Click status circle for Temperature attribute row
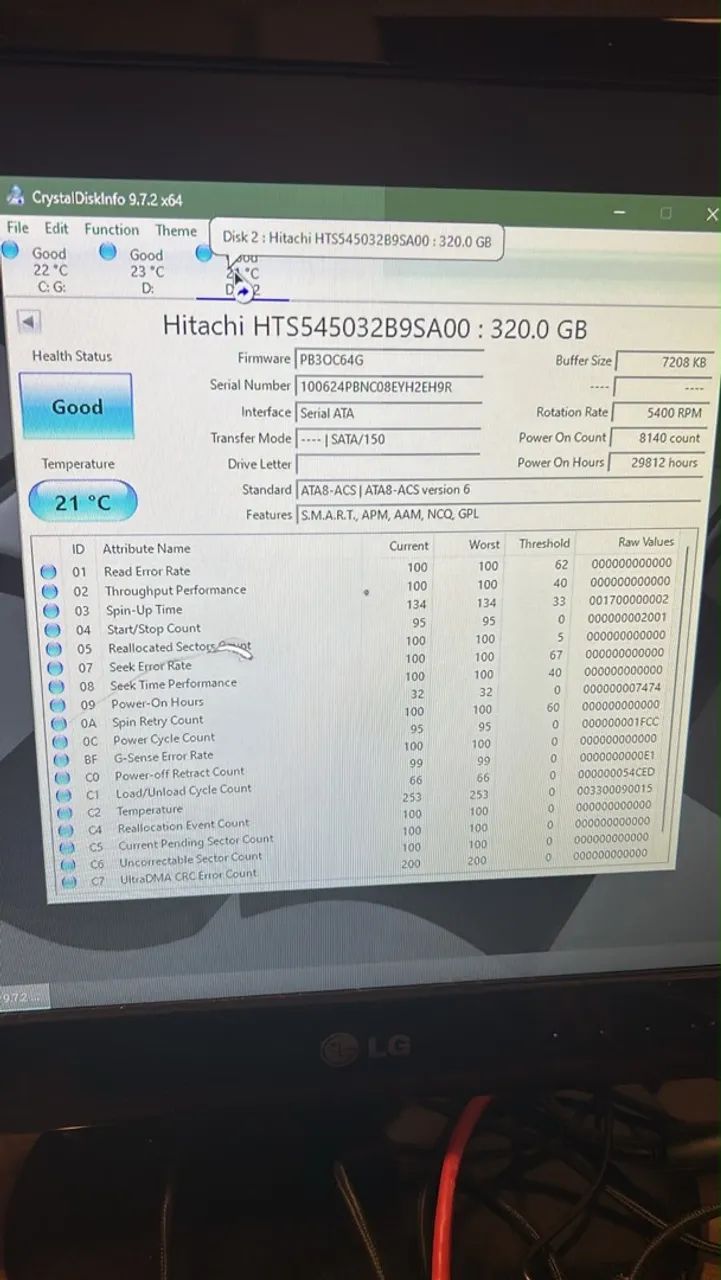Image resolution: width=721 pixels, height=1280 pixels. [x=65, y=813]
